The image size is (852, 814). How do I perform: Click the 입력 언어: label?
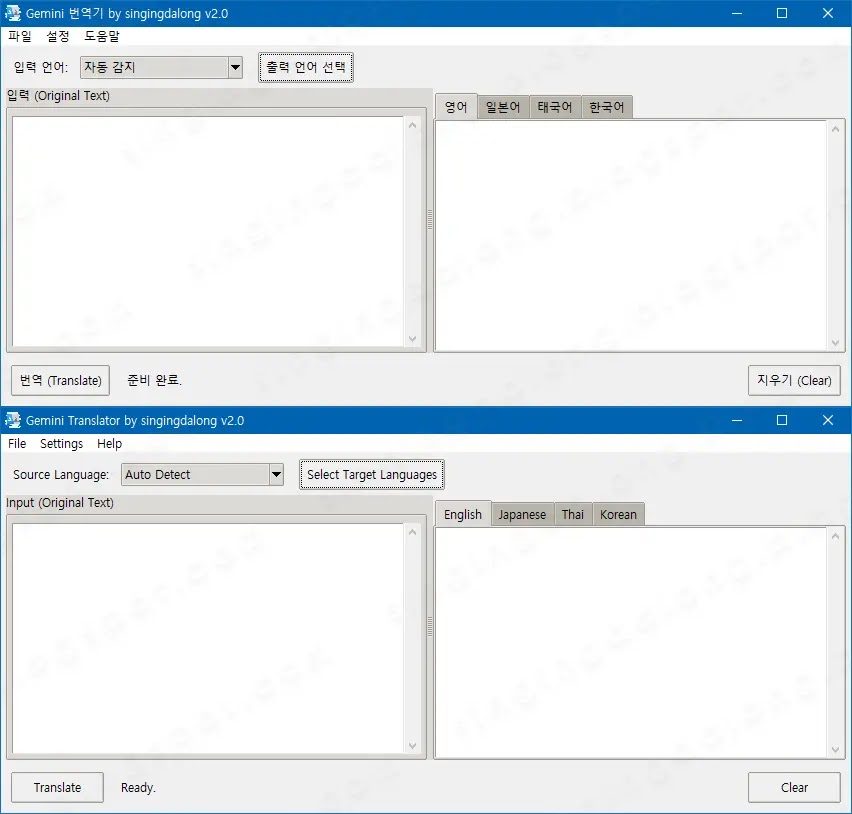point(41,67)
